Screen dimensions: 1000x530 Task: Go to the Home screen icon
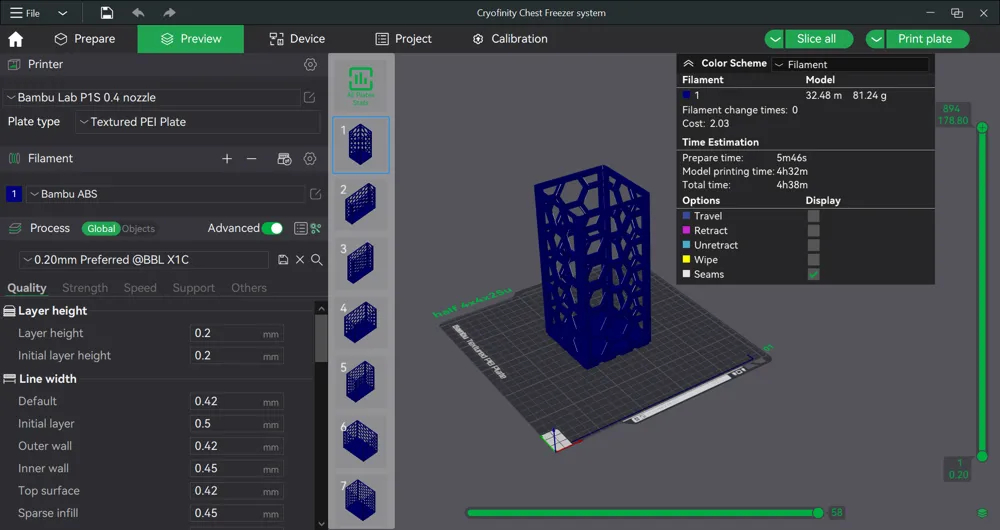click(16, 39)
